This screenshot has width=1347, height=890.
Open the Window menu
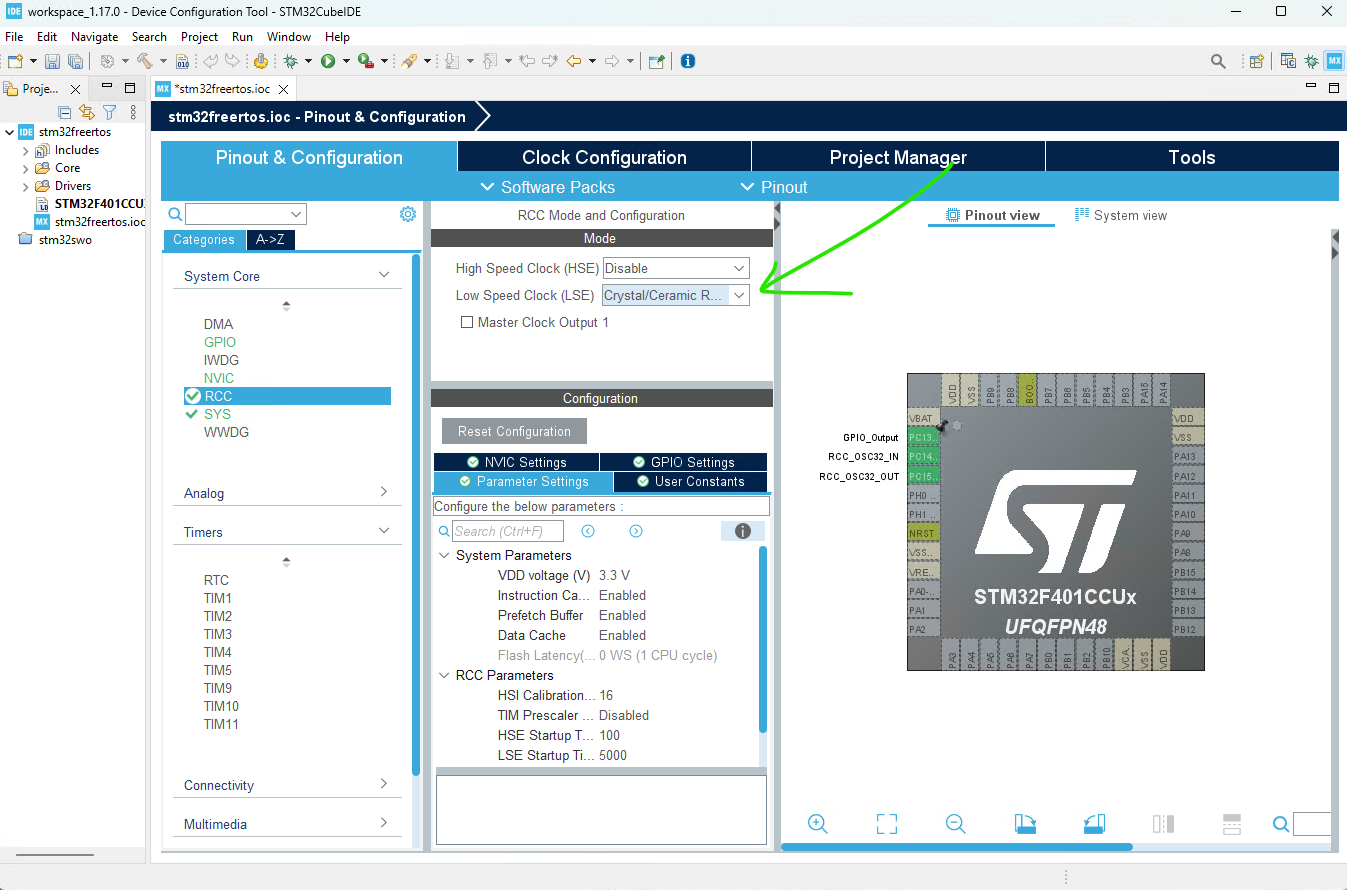point(289,36)
